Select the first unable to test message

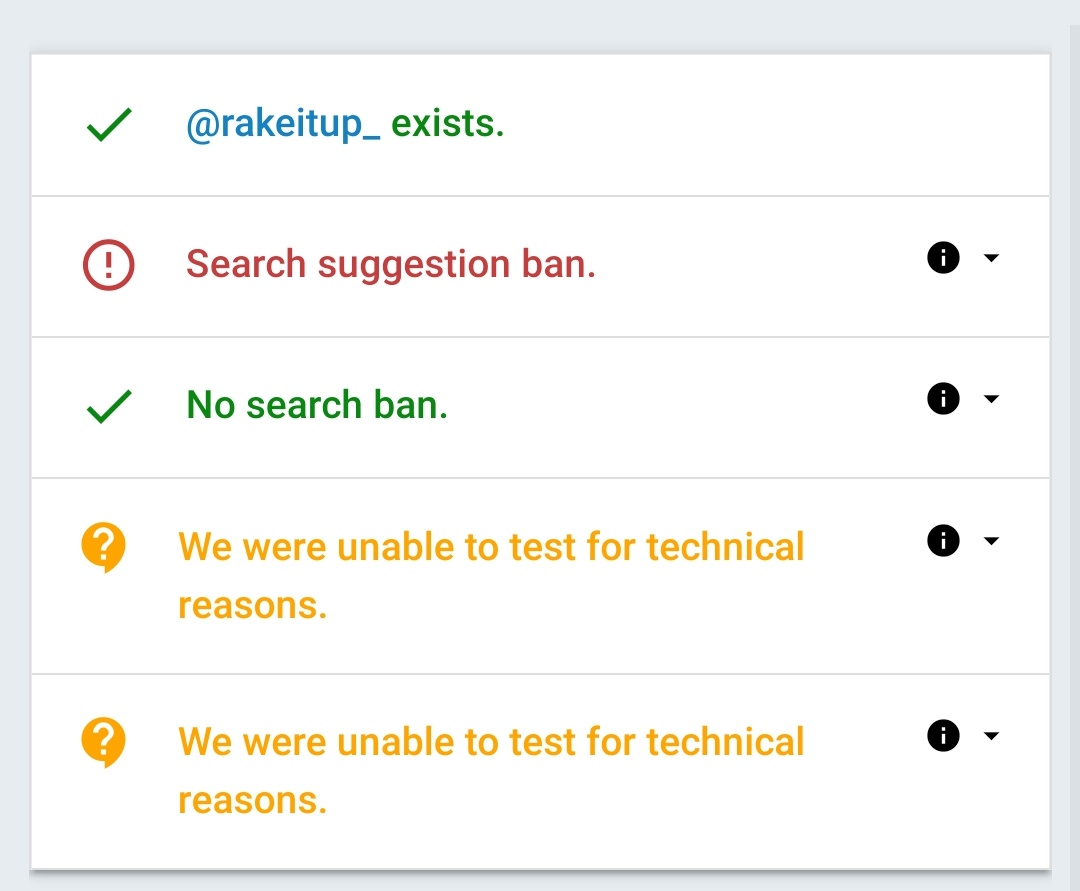click(x=491, y=576)
